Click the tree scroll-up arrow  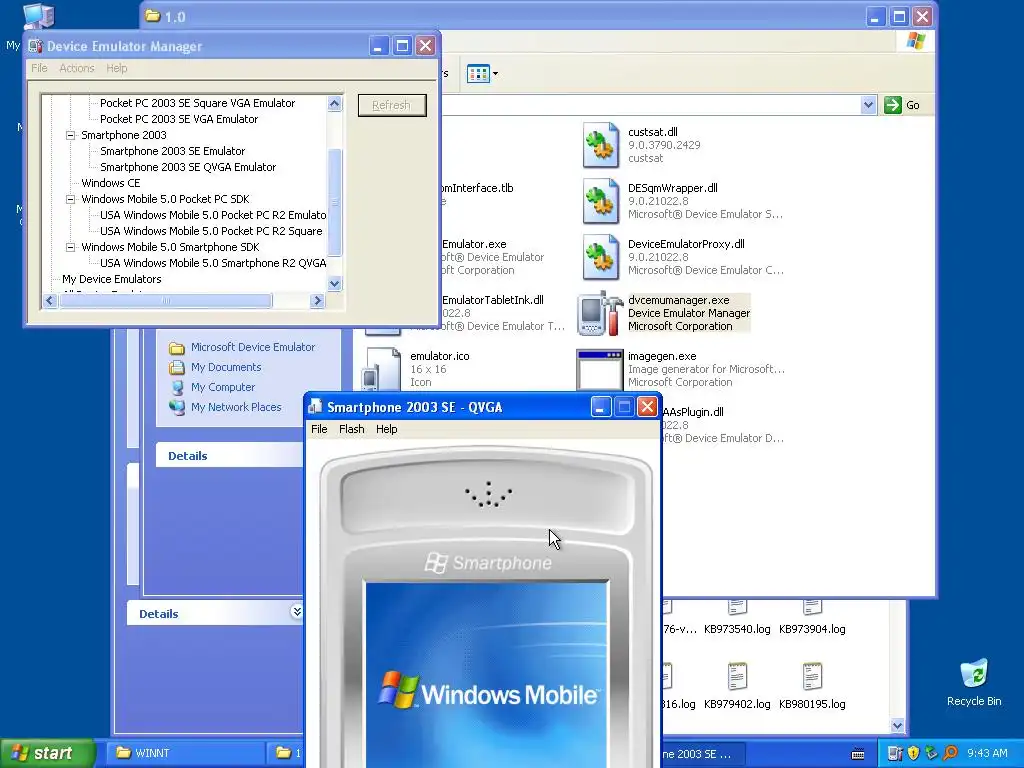pos(334,103)
